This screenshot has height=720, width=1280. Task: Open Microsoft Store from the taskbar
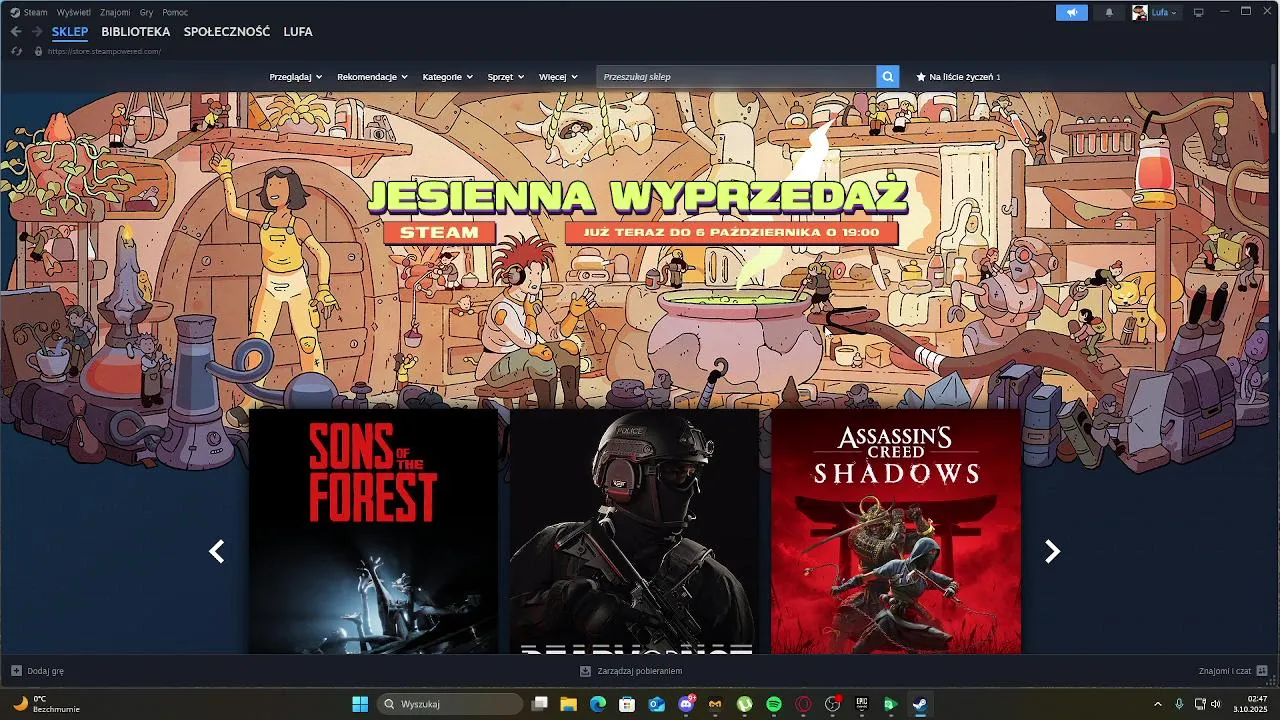pyautogui.click(x=627, y=704)
